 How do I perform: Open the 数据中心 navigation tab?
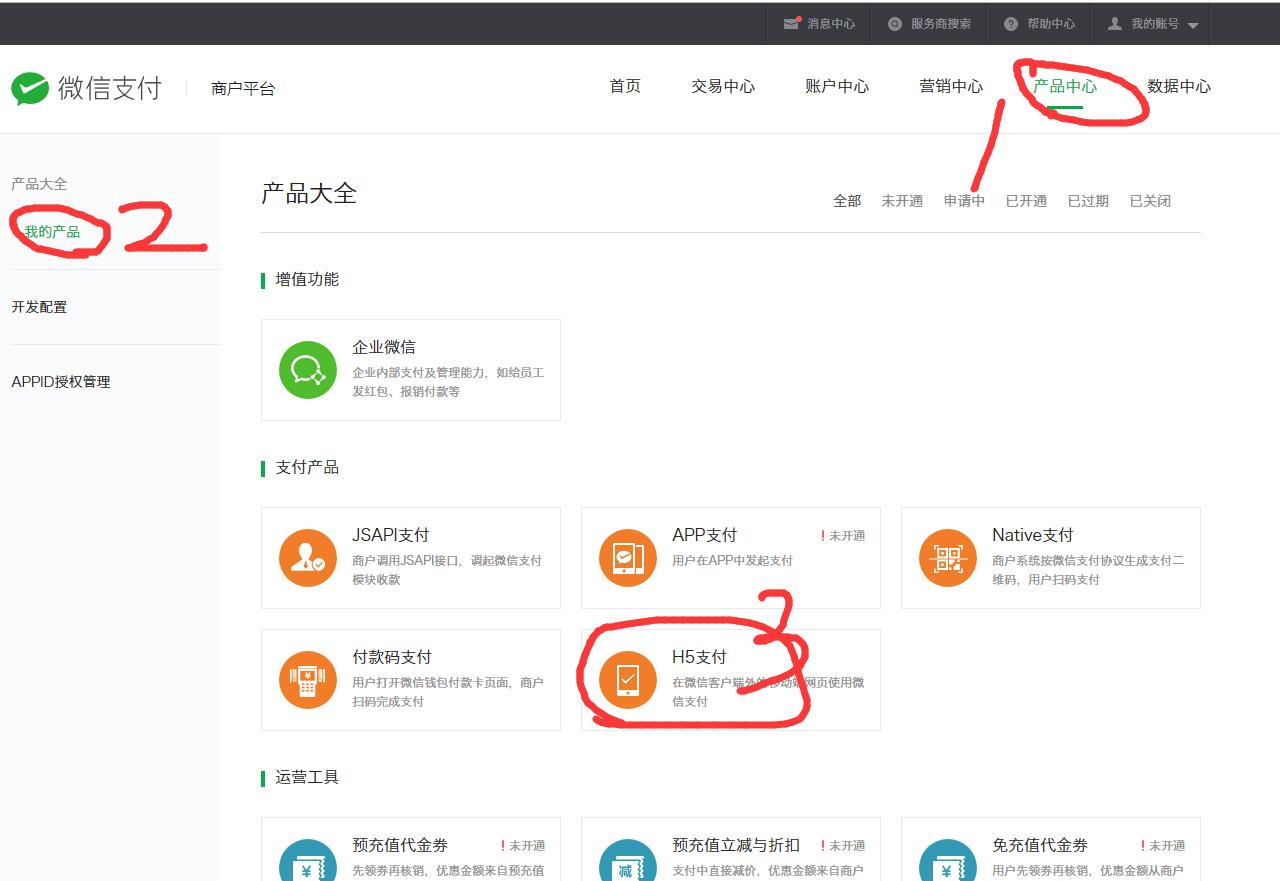coord(1179,86)
